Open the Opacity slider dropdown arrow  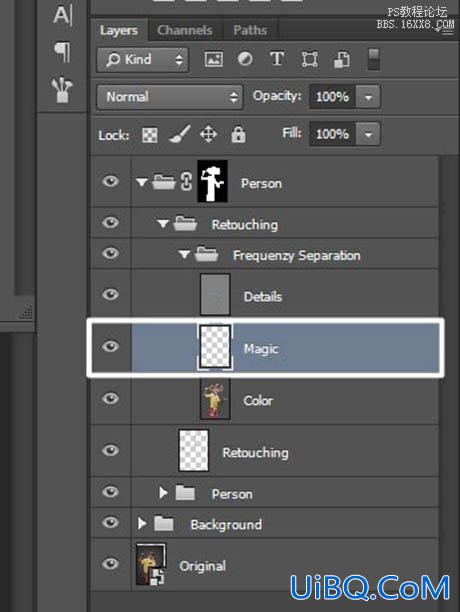(368, 96)
